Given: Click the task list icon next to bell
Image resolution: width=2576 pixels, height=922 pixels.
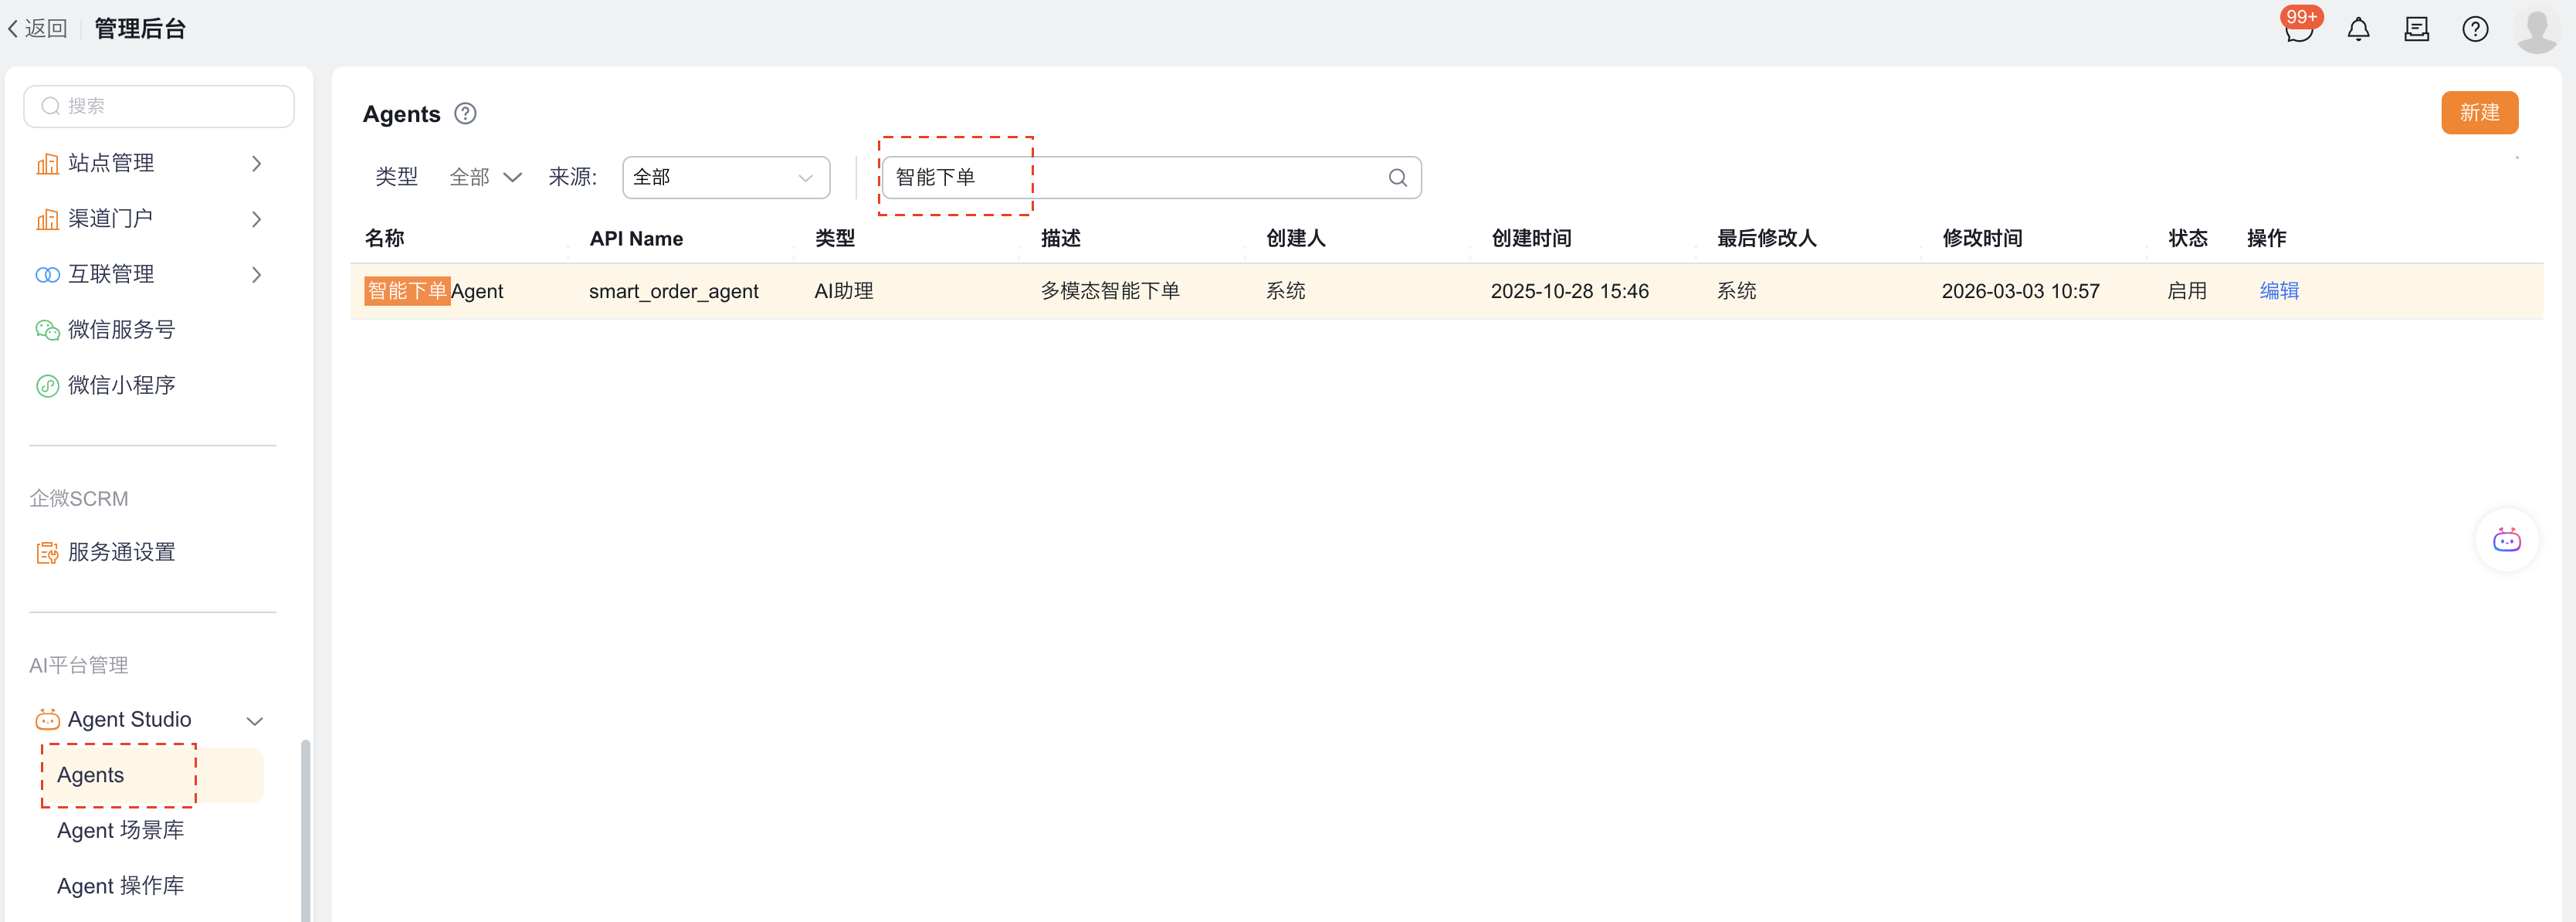Looking at the screenshot, I should point(2416,30).
